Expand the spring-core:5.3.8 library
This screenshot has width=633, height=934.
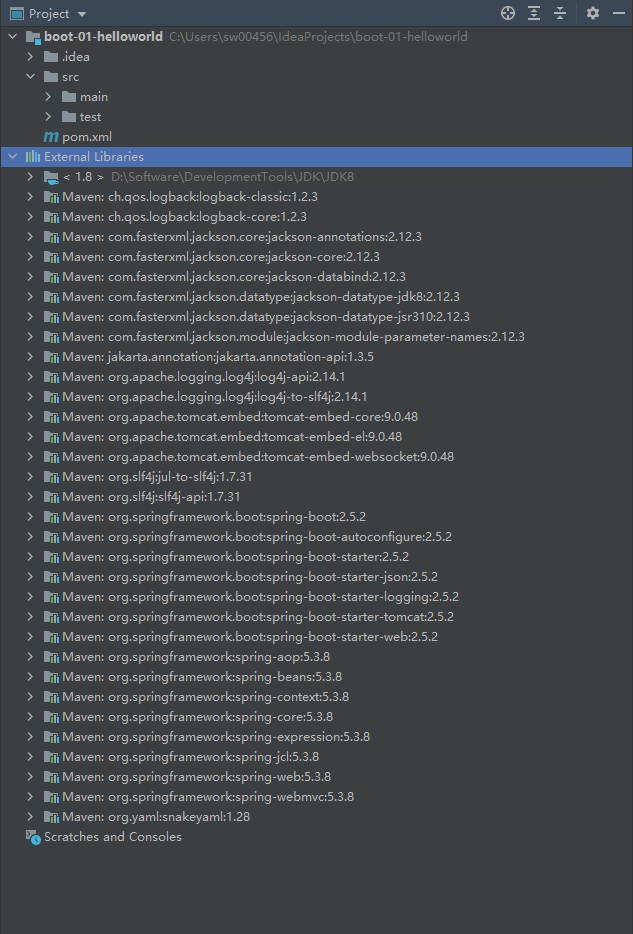coord(30,717)
